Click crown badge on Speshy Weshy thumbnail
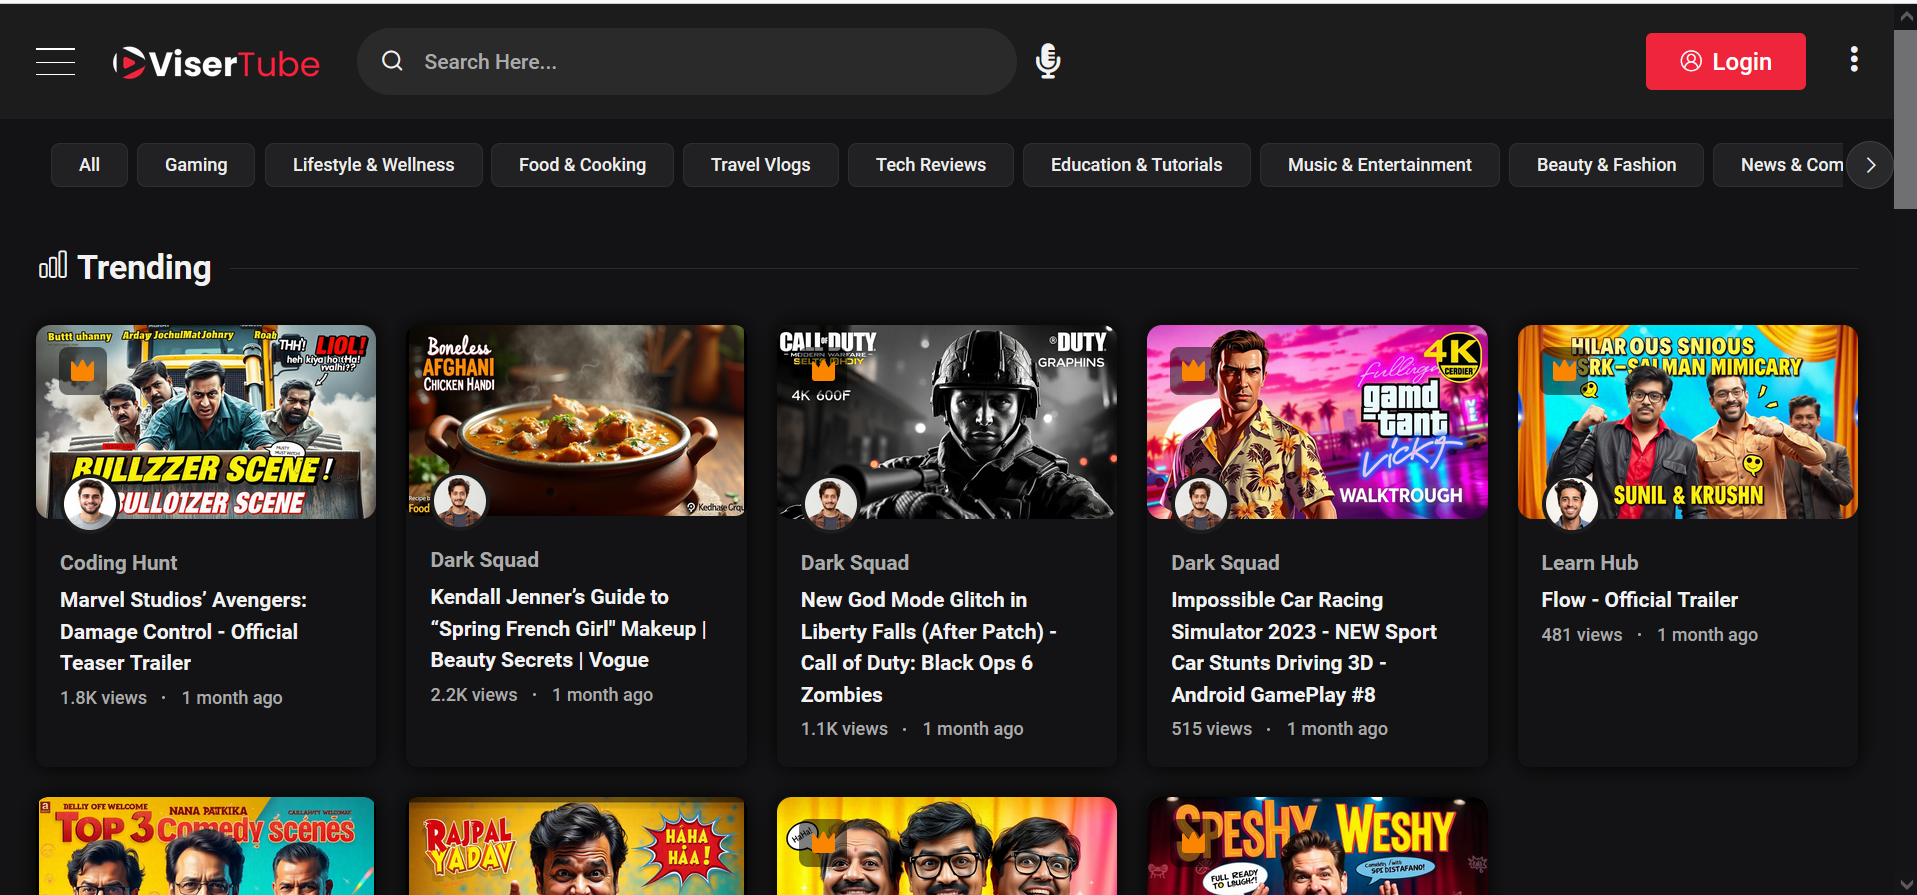 (1194, 843)
